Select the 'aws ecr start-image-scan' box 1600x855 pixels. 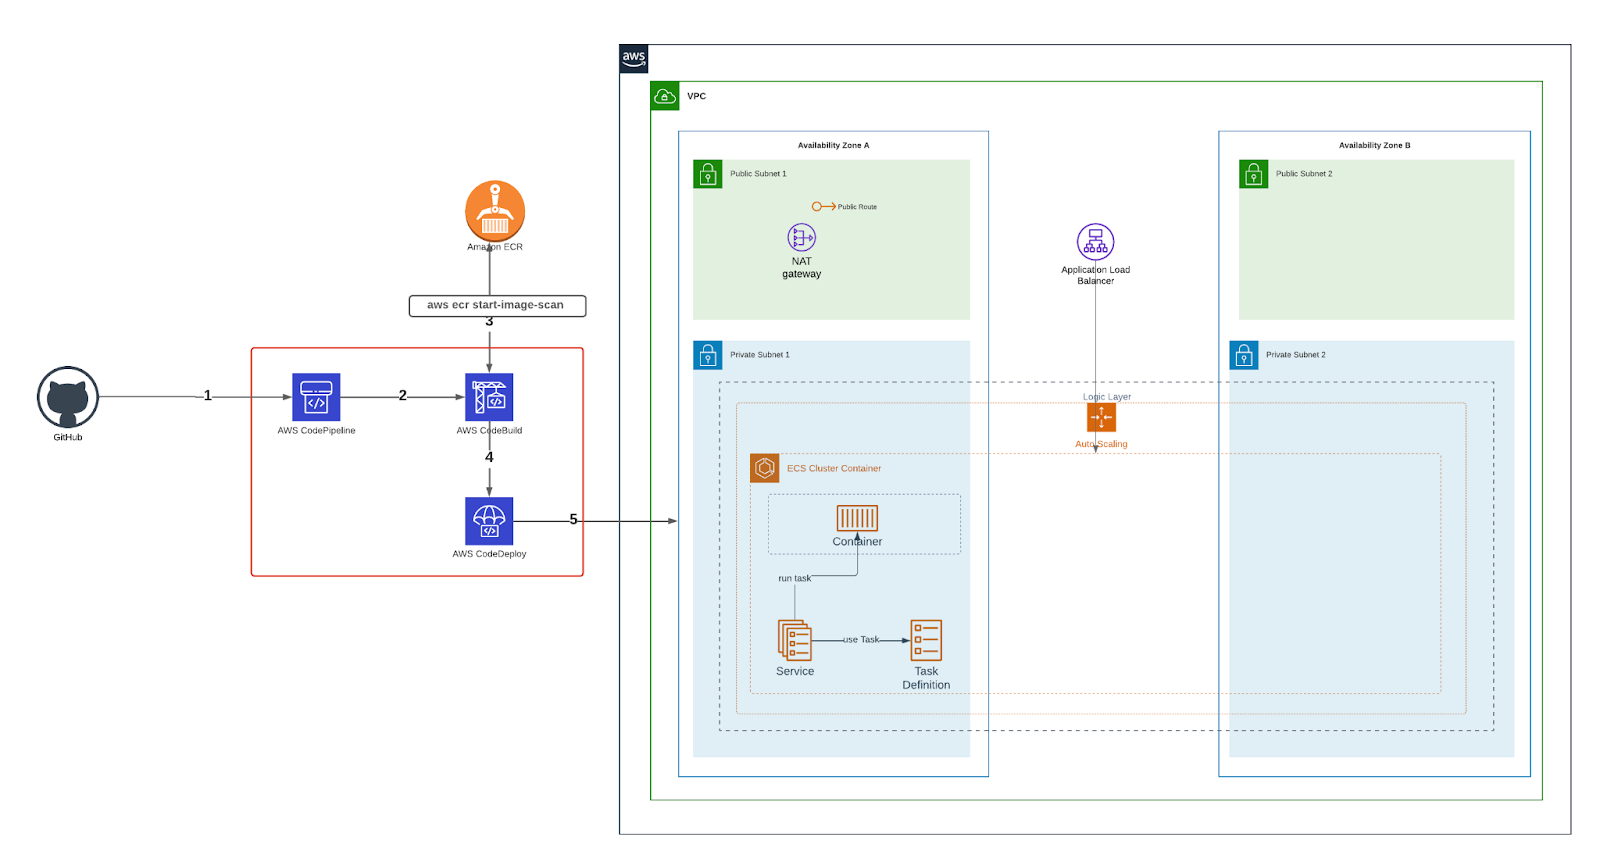[497, 306]
